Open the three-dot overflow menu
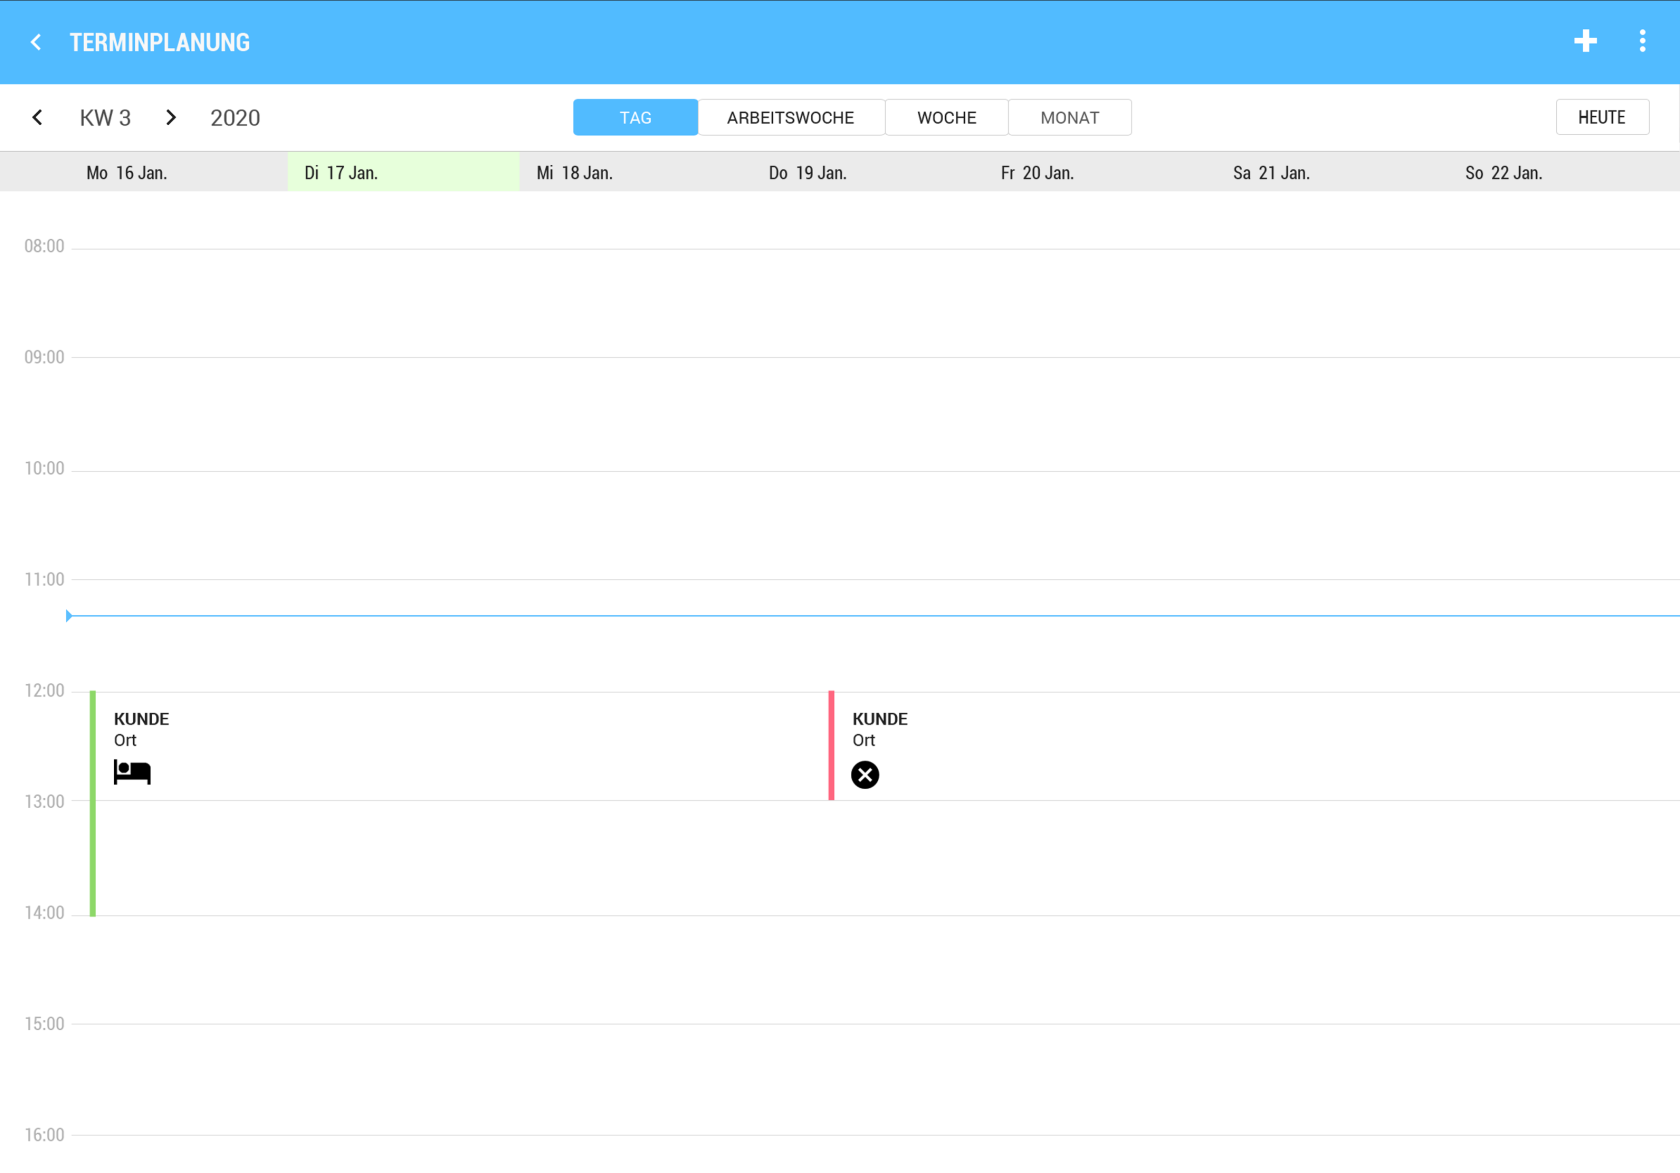 click(x=1642, y=41)
